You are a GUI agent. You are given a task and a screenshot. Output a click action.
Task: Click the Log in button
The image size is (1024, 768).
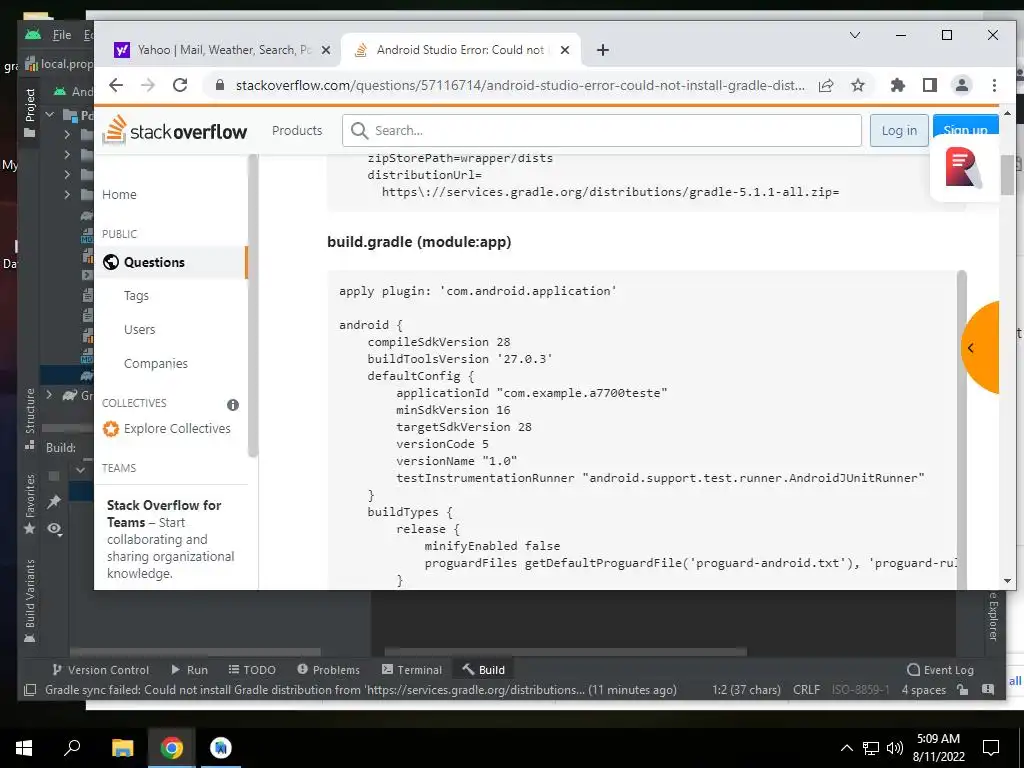click(x=899, y=131)
